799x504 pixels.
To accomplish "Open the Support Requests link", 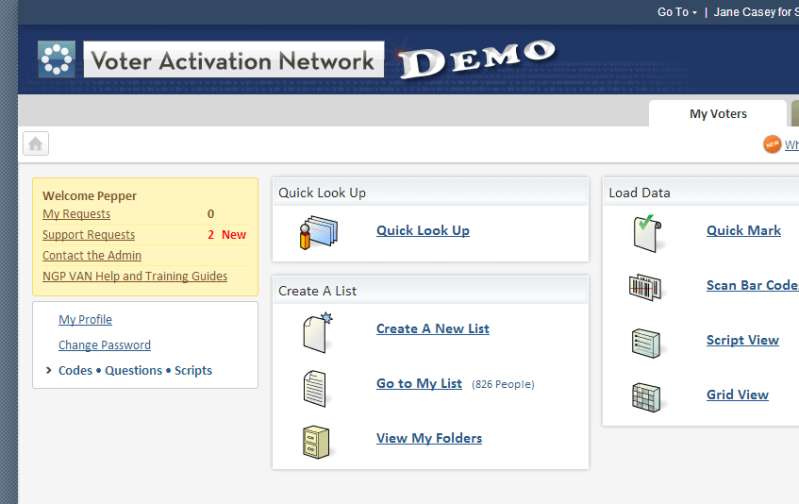I will (89, 235).
